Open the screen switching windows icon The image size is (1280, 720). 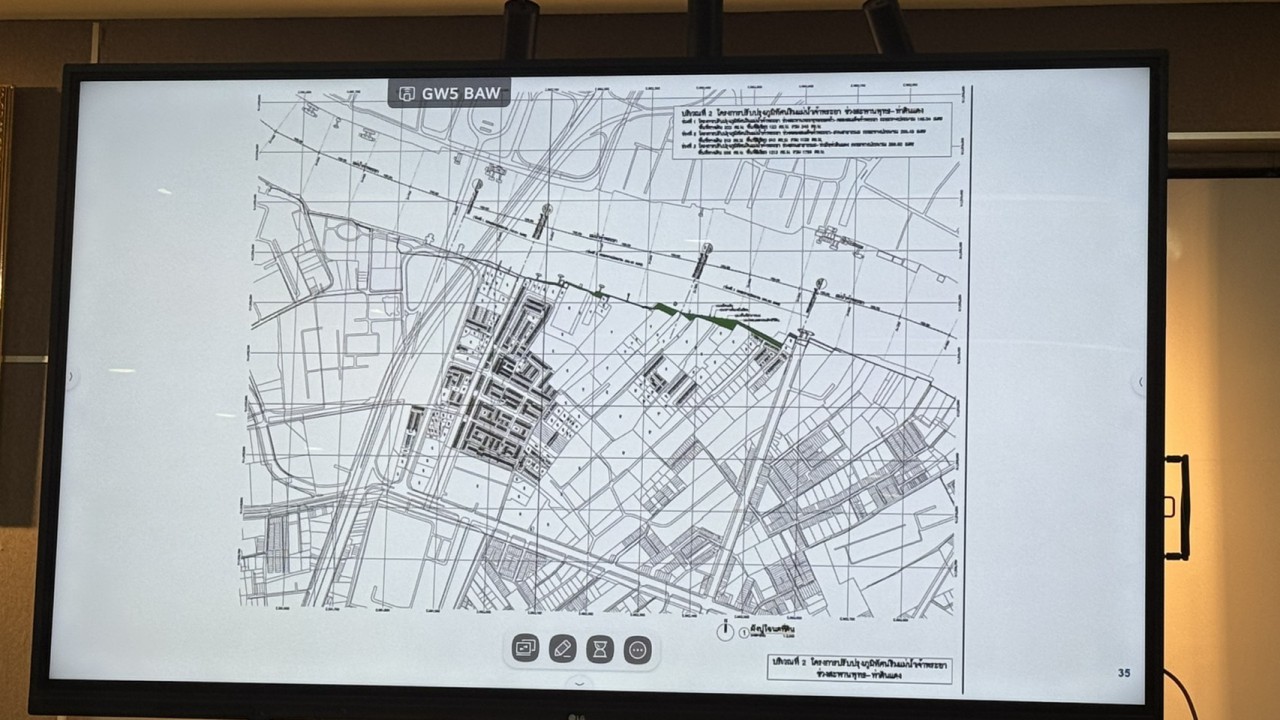point(526,649)
